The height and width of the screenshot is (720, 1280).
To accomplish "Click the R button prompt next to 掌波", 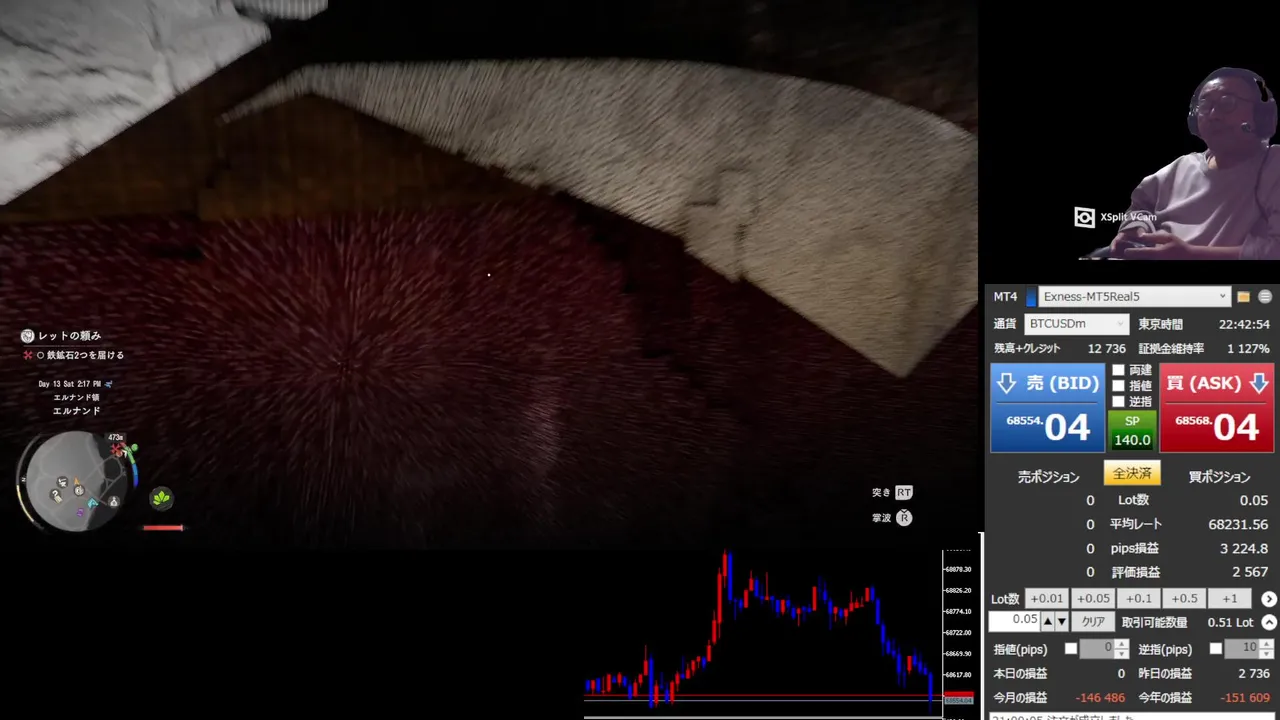I will click(904, 518).
